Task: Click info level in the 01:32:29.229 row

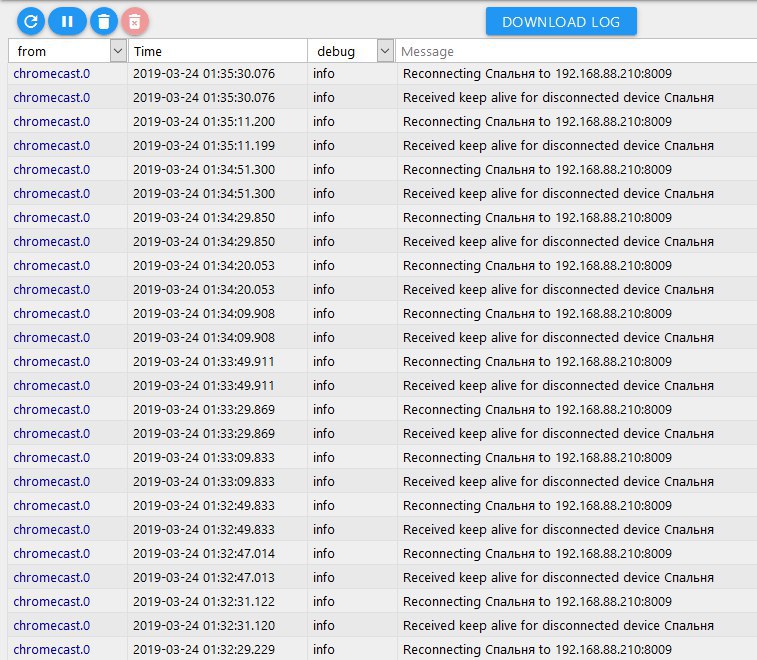Action: [323, 649]
